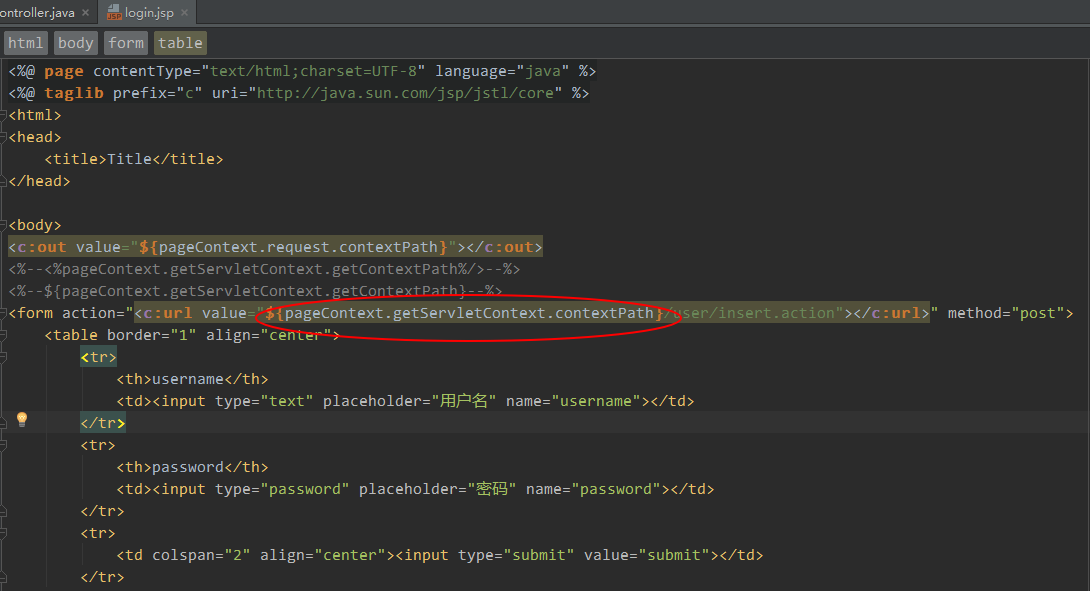Click the JSP file icon on login.jsp tab
This screenshot has width=1090, height=591.
[114, 13]
